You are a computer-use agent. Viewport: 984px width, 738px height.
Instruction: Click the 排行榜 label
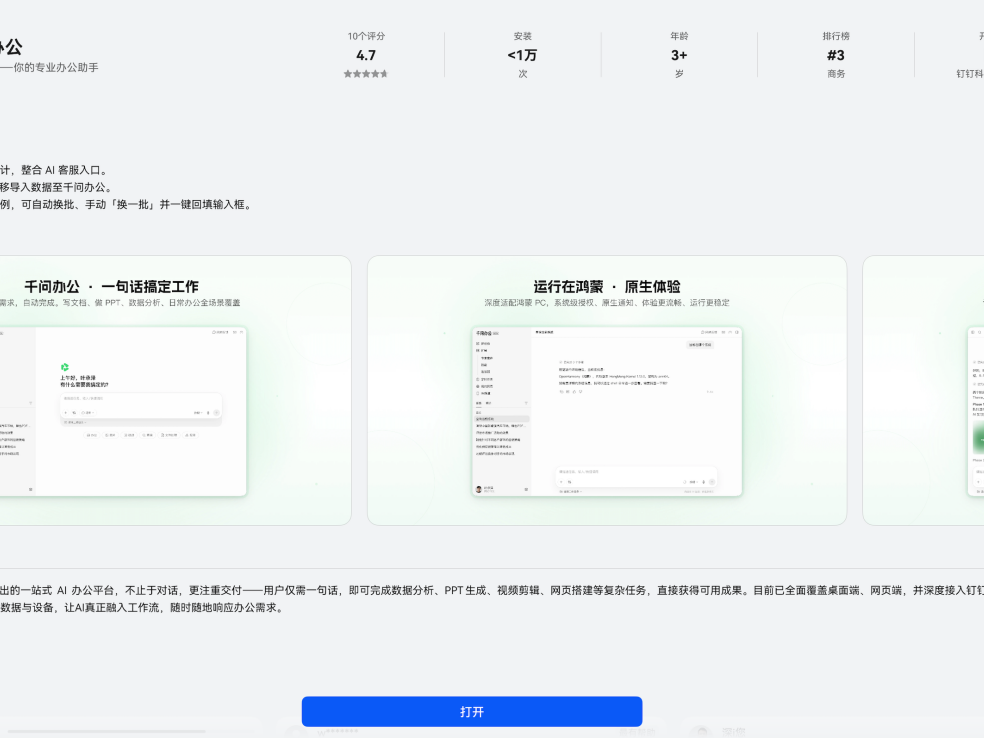[836, 36]
